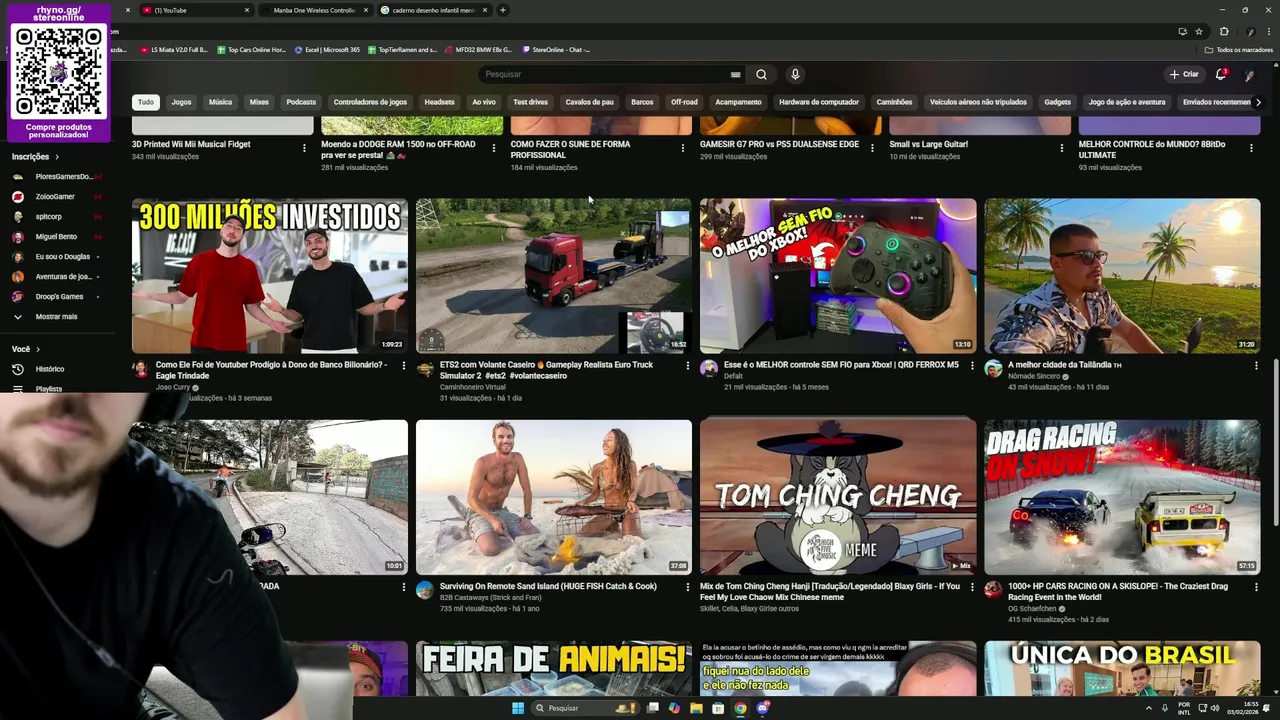Expand Mostrar mais in subscriptions list

coord(56,317)
